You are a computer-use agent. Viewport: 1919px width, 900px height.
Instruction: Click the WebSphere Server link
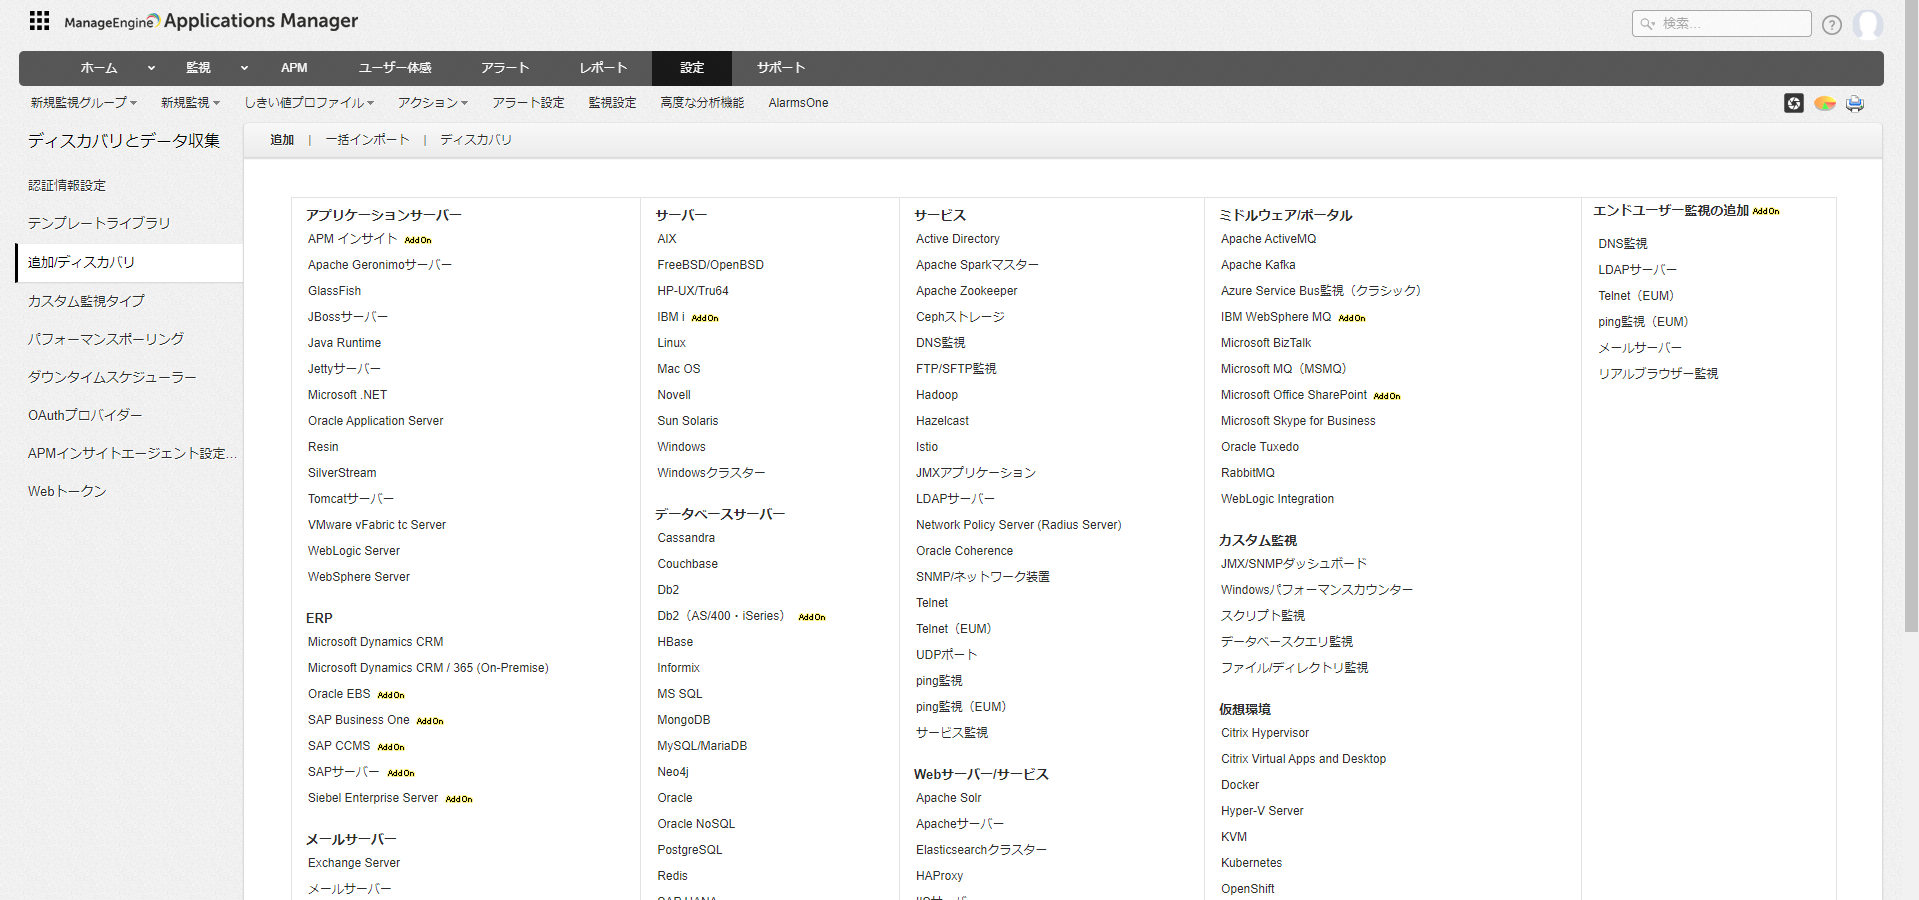click(x=359, y=577)
